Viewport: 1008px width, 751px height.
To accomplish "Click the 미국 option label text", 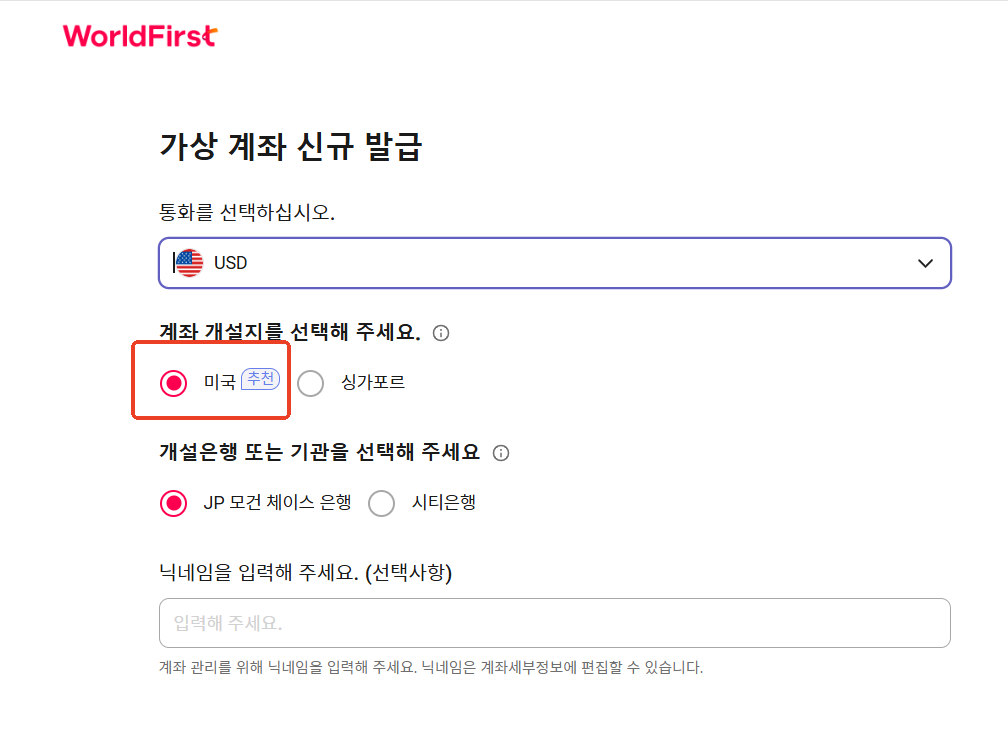I will 219,382.
